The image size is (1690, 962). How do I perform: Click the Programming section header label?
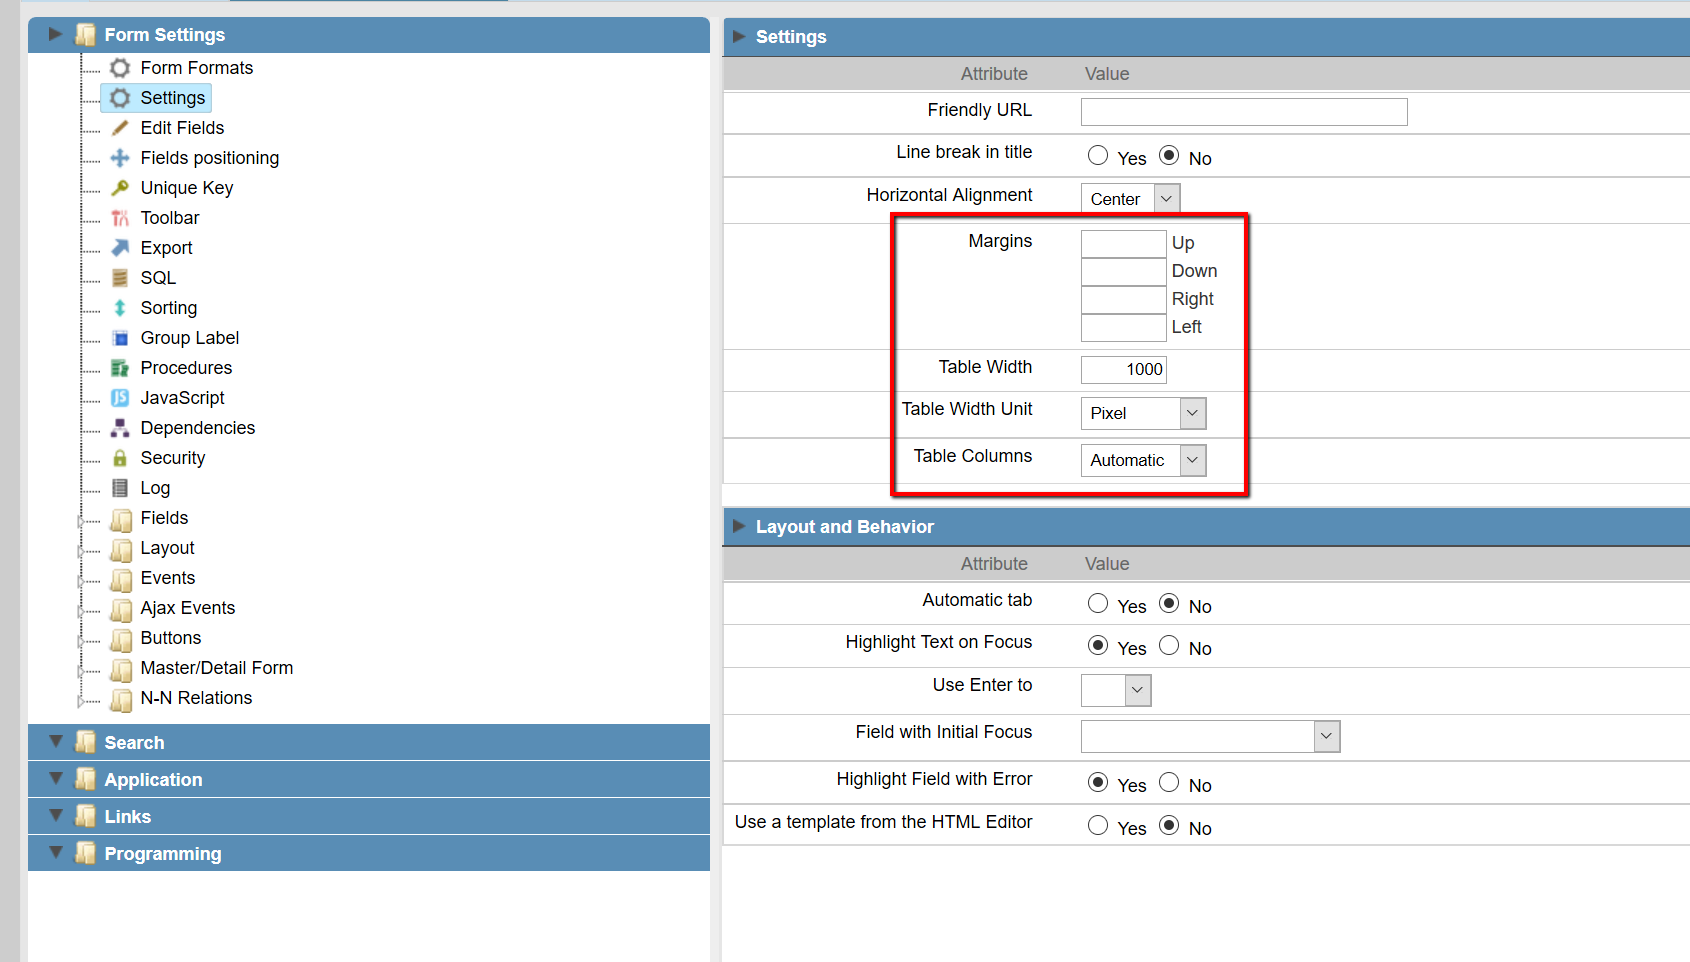tap(163, 854)
